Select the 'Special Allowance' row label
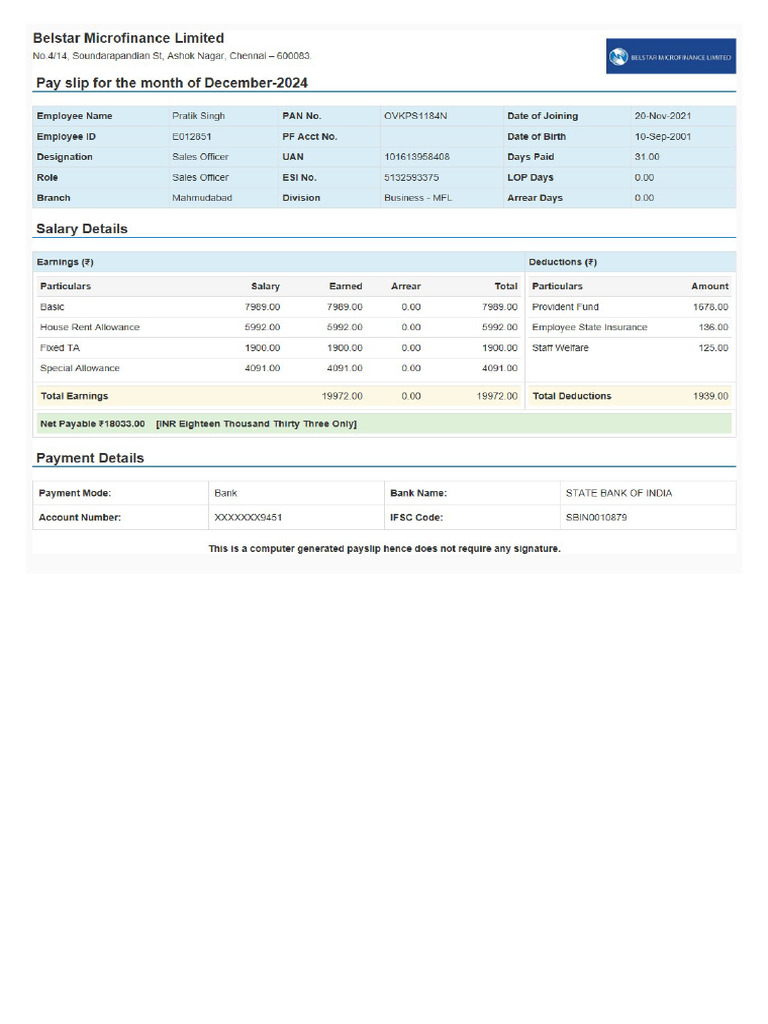This screenshot has width=768, height=1024. tap(80, 368)
